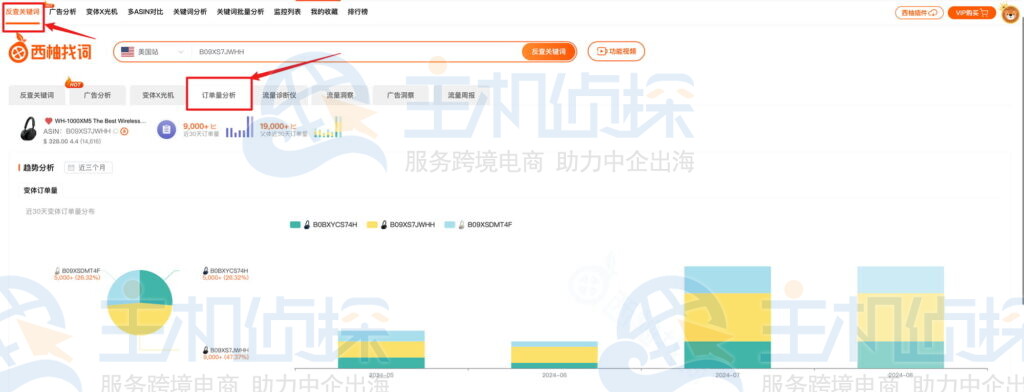
Task: Click the 西柚插件 plugin download button
Action: tap(919, 12)
